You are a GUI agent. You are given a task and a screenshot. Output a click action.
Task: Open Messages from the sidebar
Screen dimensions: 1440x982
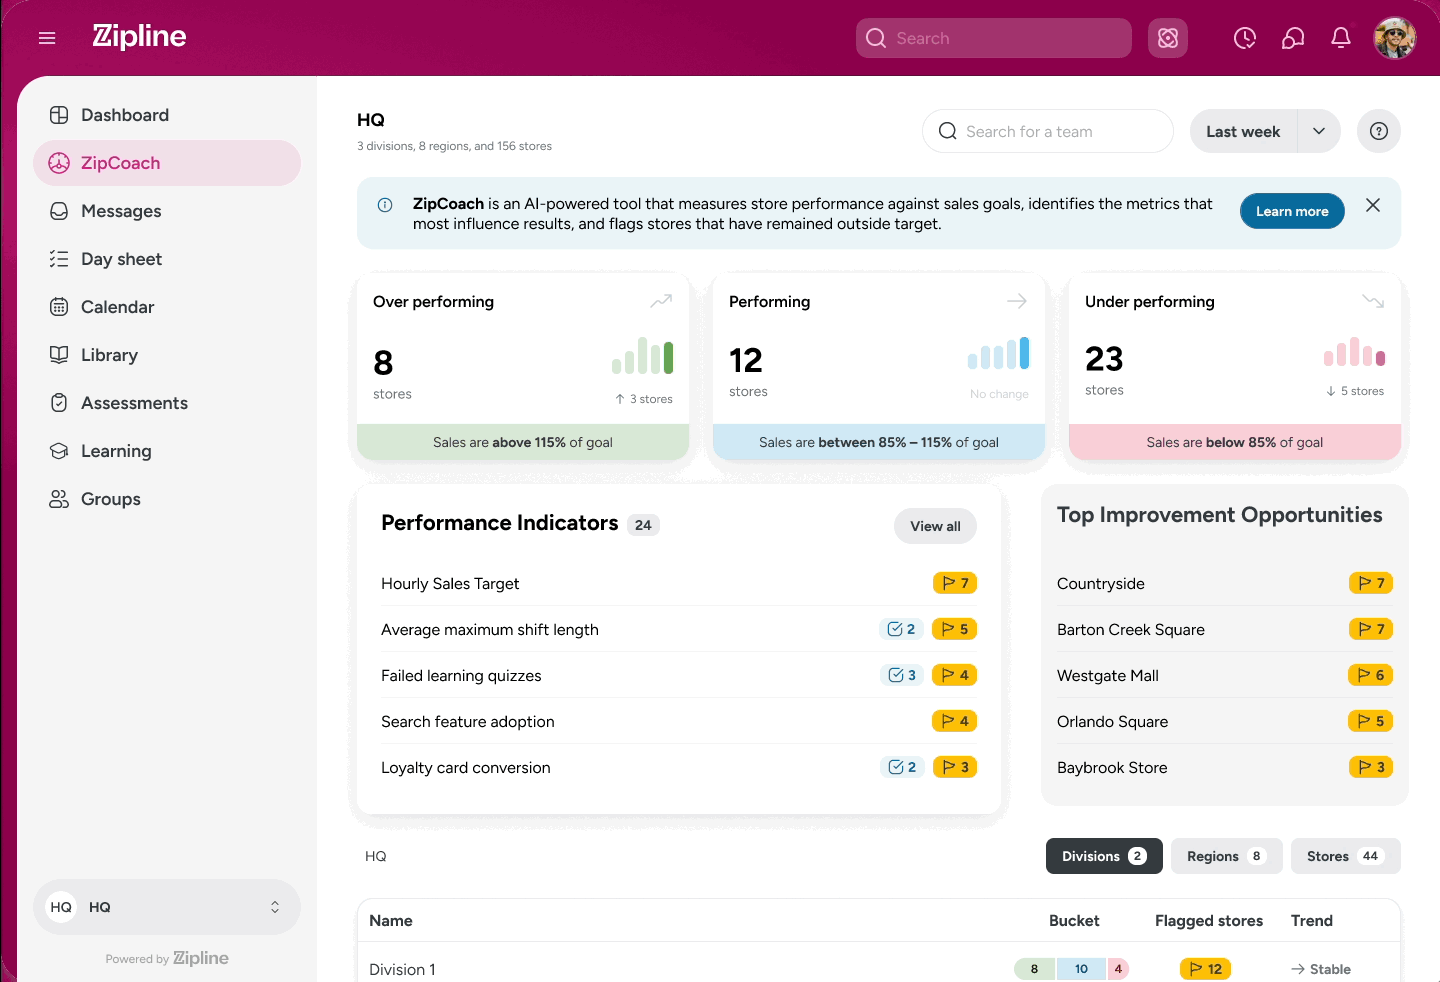(167, 211)
